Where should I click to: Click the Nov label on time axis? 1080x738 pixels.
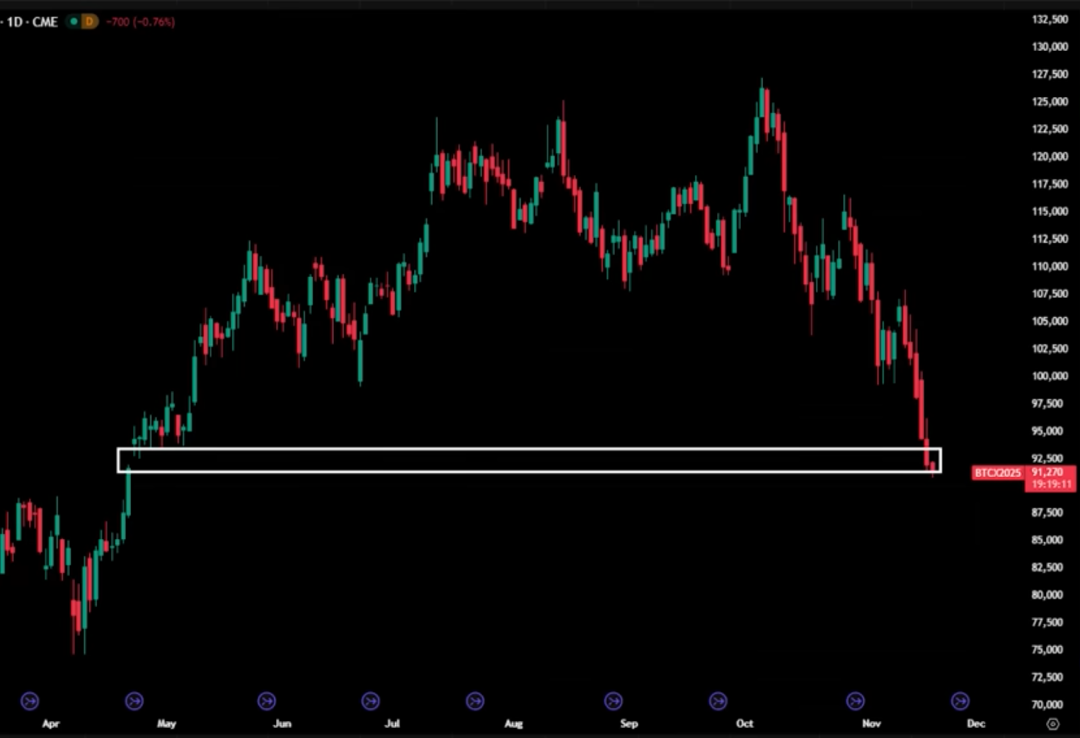point(871,724)
